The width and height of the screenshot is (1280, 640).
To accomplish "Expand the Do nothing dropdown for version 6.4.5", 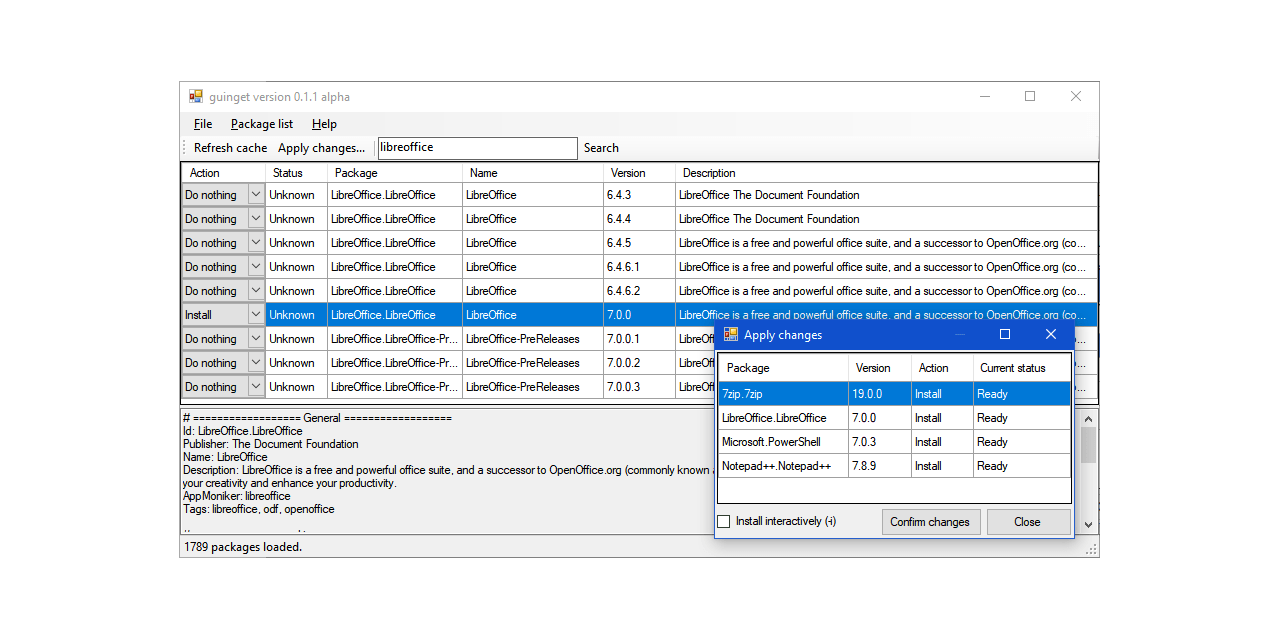I will pos(255,242).
